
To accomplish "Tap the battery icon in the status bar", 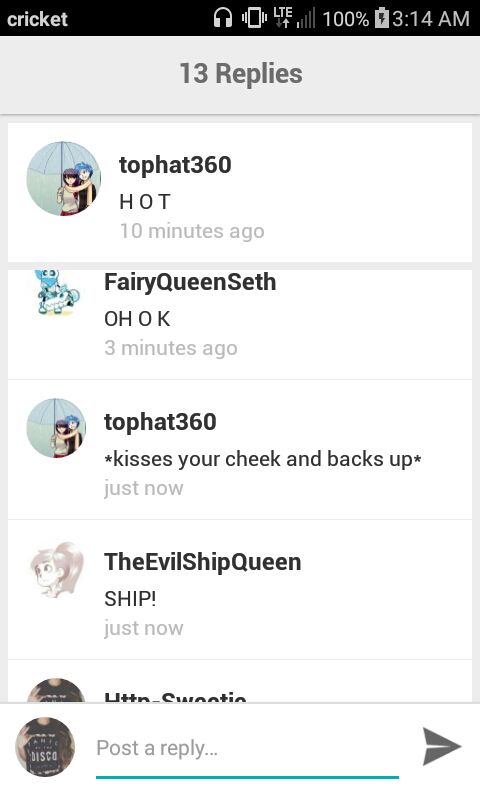I will point(382,18).
